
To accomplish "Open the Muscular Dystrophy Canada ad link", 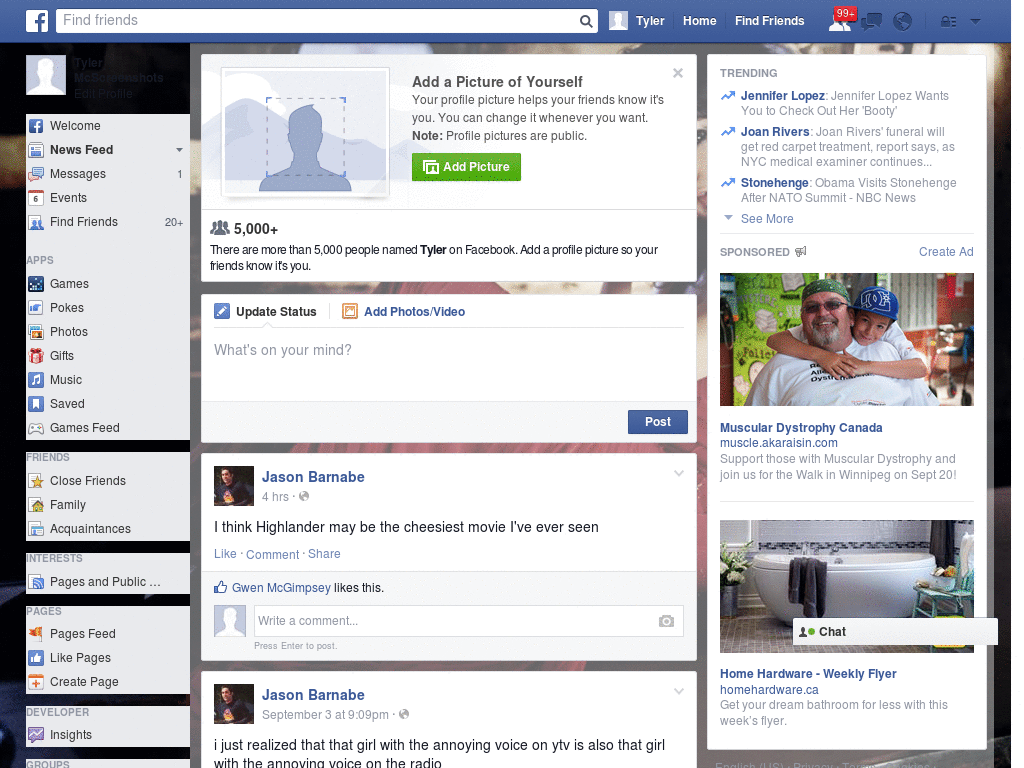I will click(x=801, y=428).
